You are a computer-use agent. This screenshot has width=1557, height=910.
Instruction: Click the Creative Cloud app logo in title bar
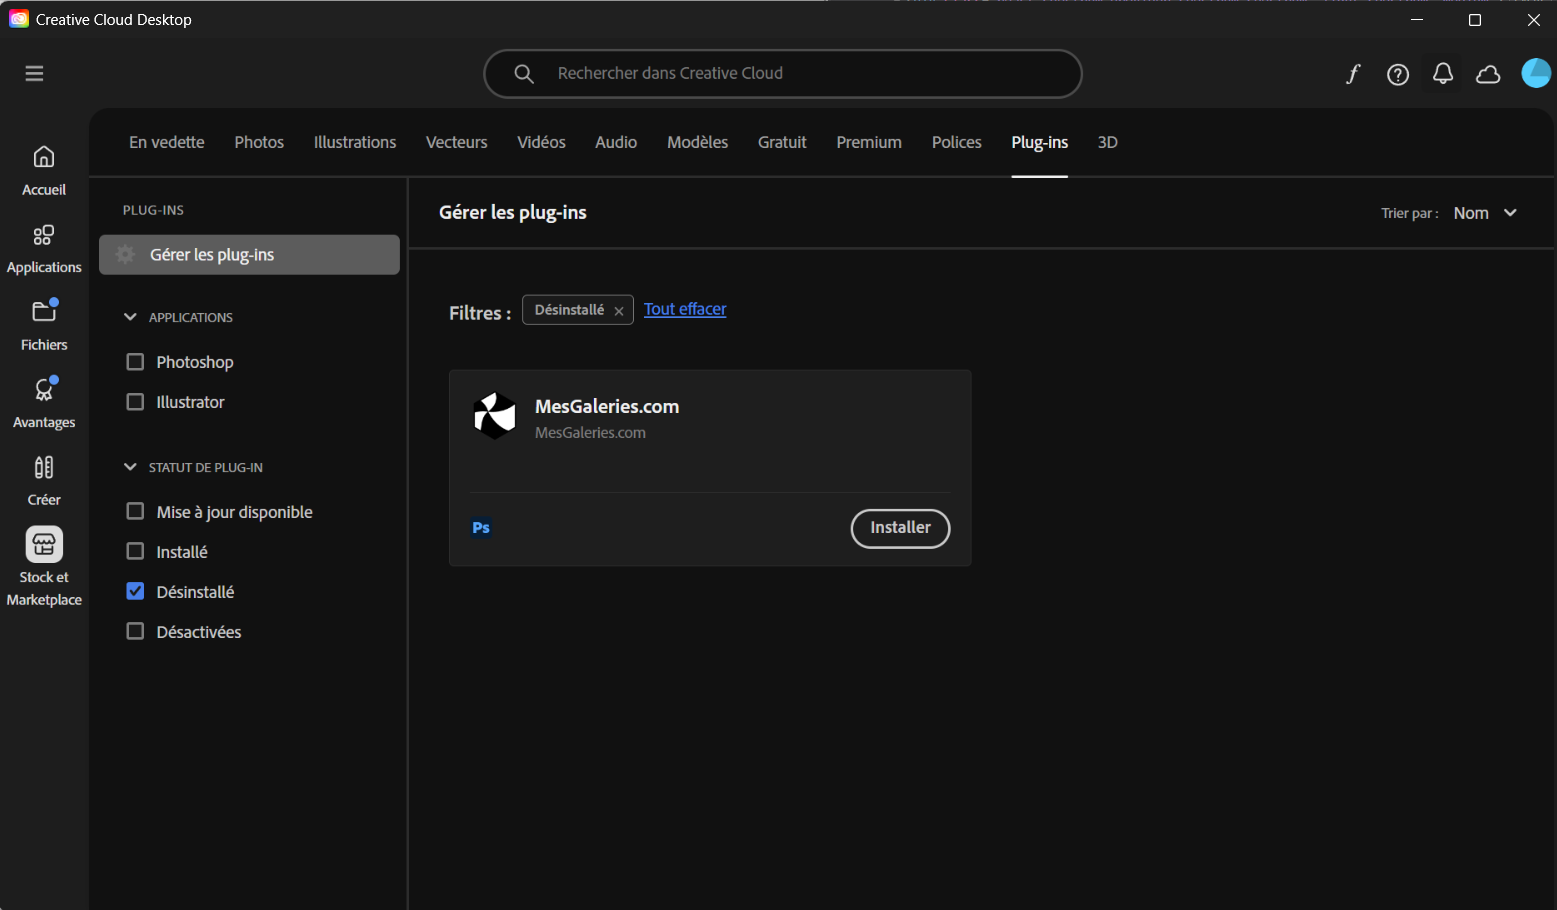[x=19, y=19]
